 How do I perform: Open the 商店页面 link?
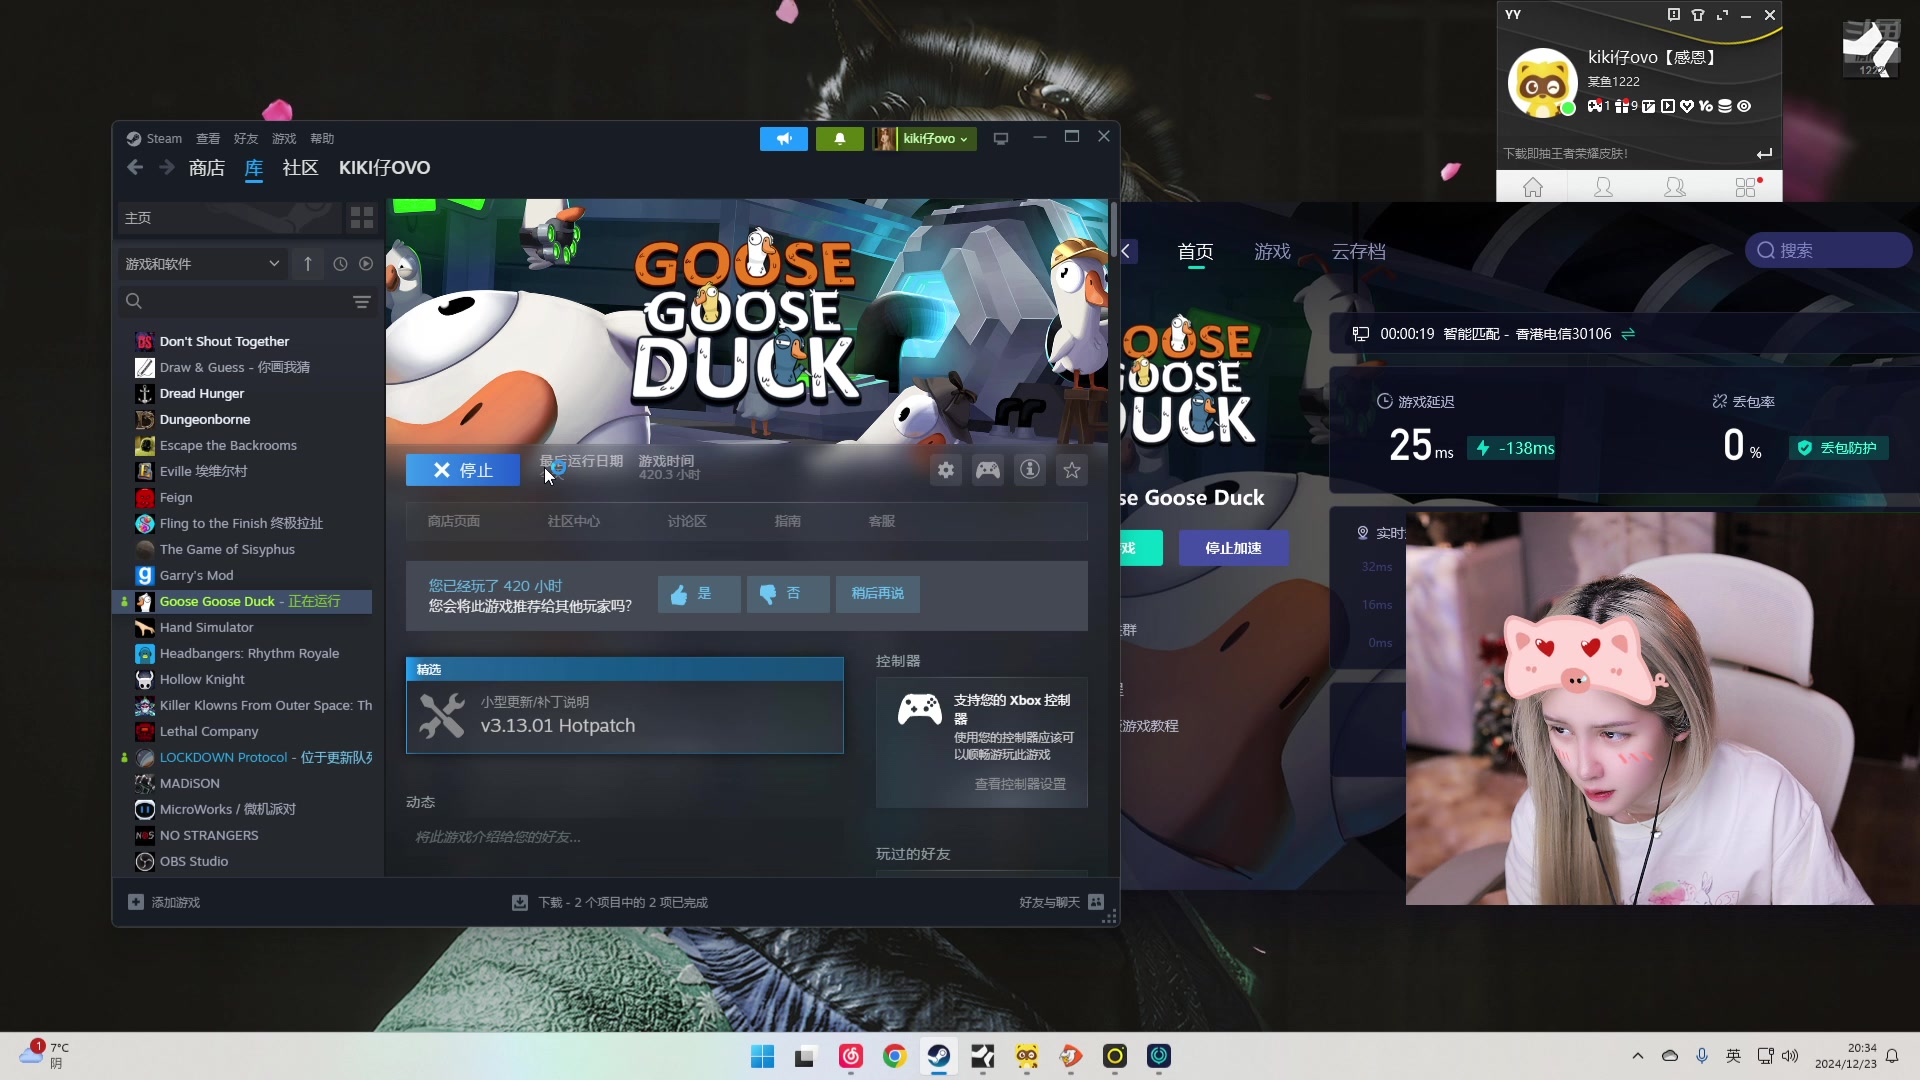454,521
